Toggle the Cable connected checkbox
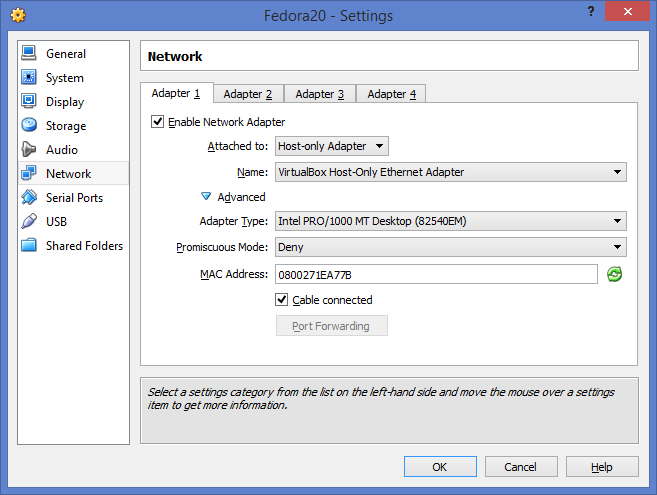The width and height of the screenshot is (657, 495). 282,300
